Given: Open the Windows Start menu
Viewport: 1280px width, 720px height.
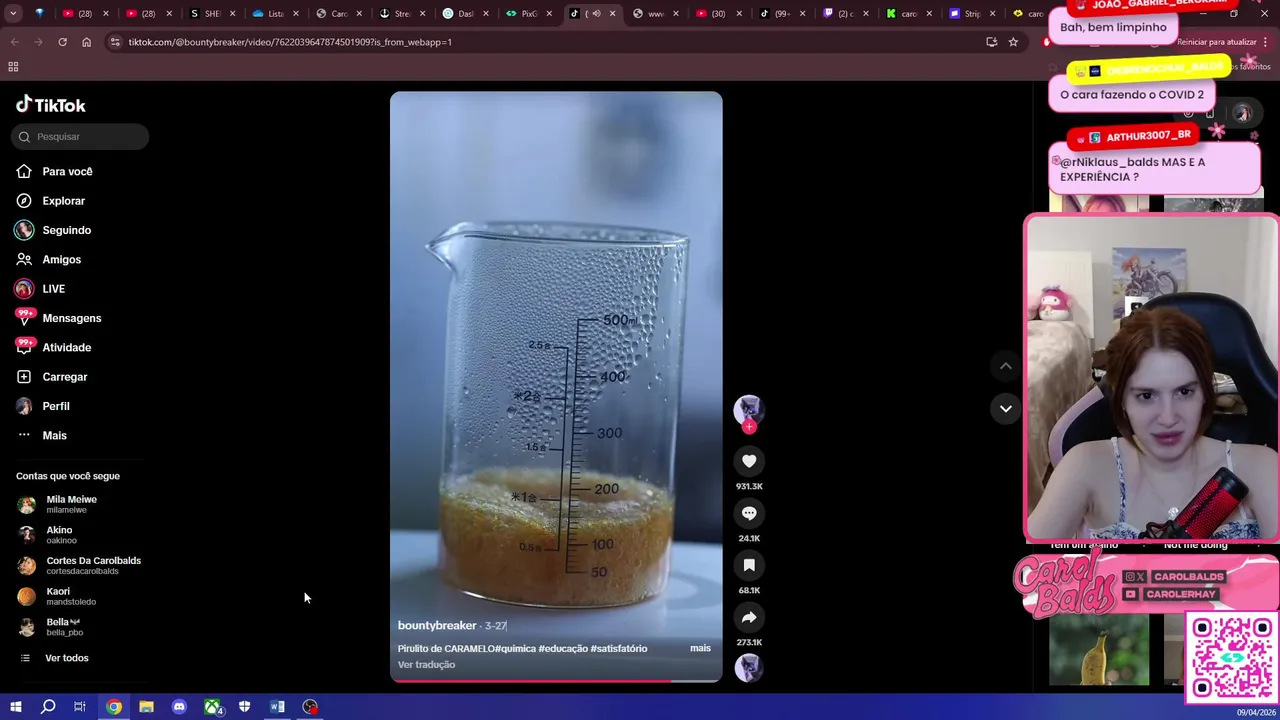Looking at the screenshot, I should pyautogui.click(x=15, y=707).
